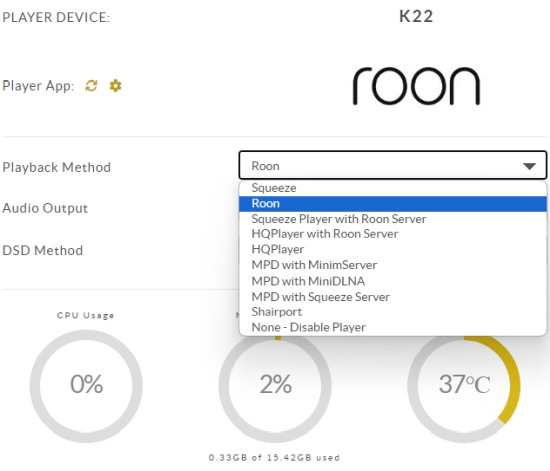Viewport: 550px width, 471px height.
Task: Click the CPU Usage 0% gauge
Action: (x=86, y=386)
